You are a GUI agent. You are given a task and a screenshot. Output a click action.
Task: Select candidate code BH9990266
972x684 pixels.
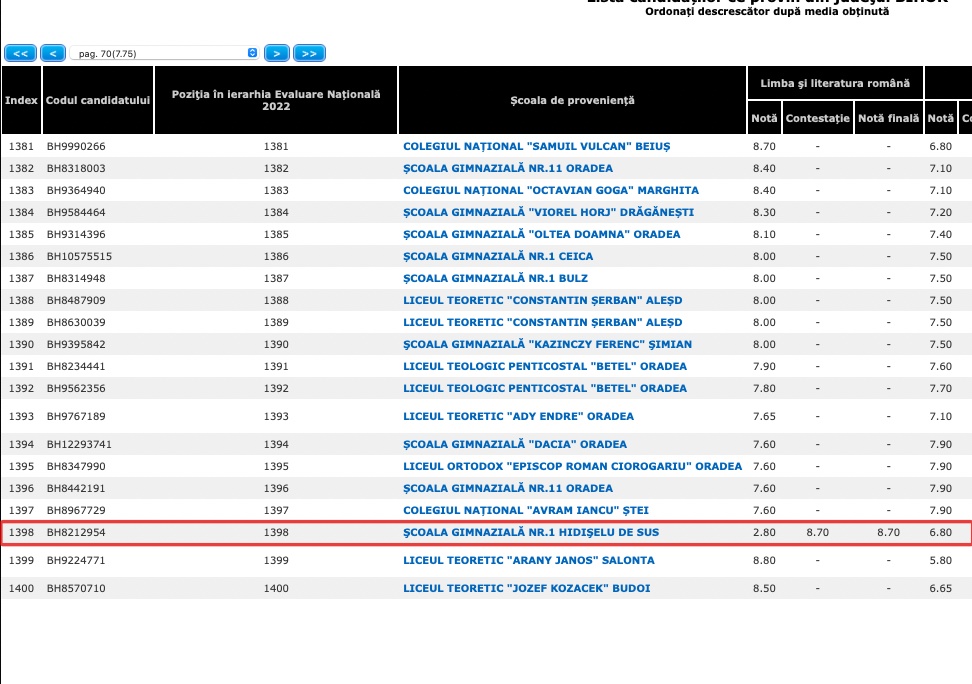[x=76, y=146]
